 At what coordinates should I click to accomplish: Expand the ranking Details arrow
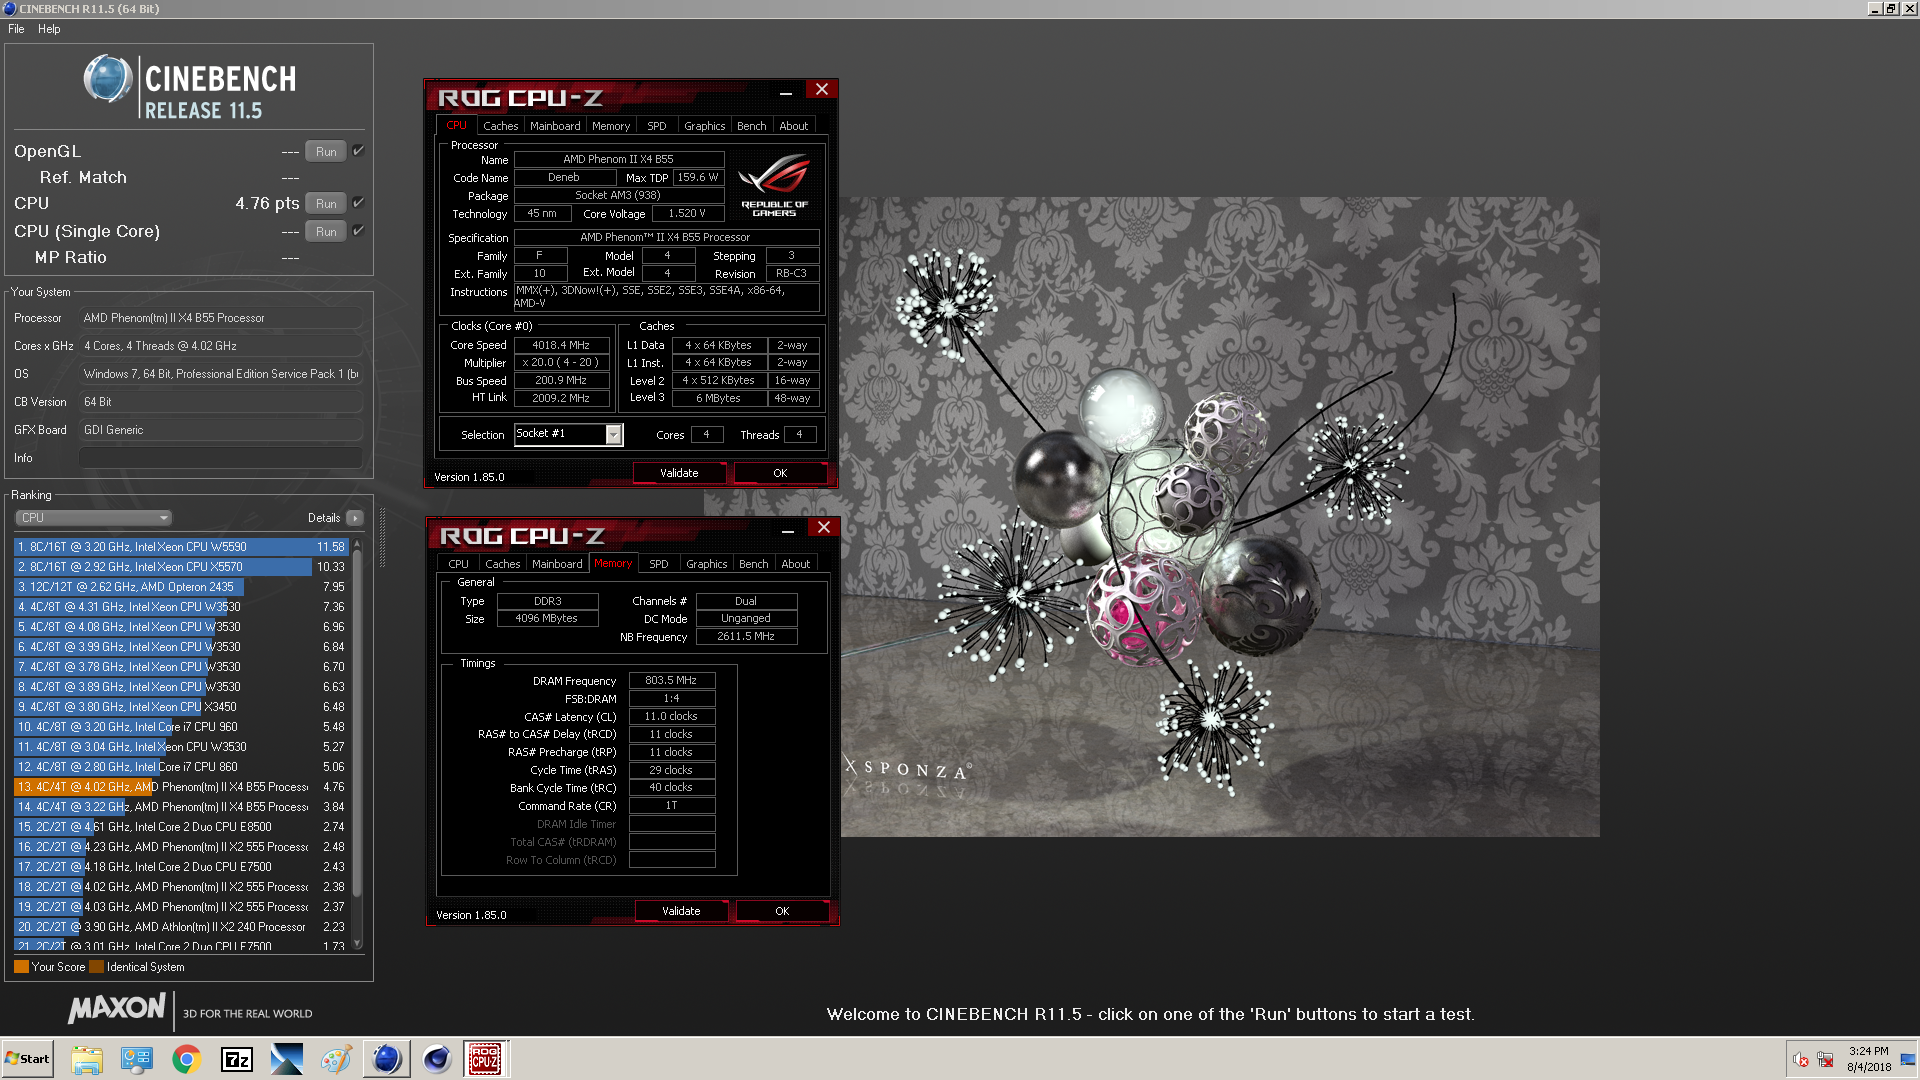click(x=355, y=518)
